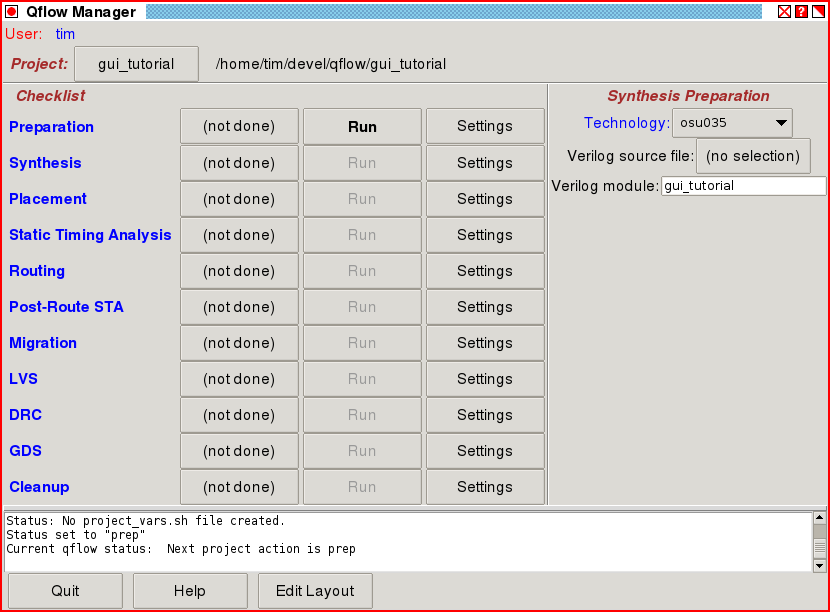Run the Preparation step
The width and height of the screenshot is (830, 612).
click(362, 127)
